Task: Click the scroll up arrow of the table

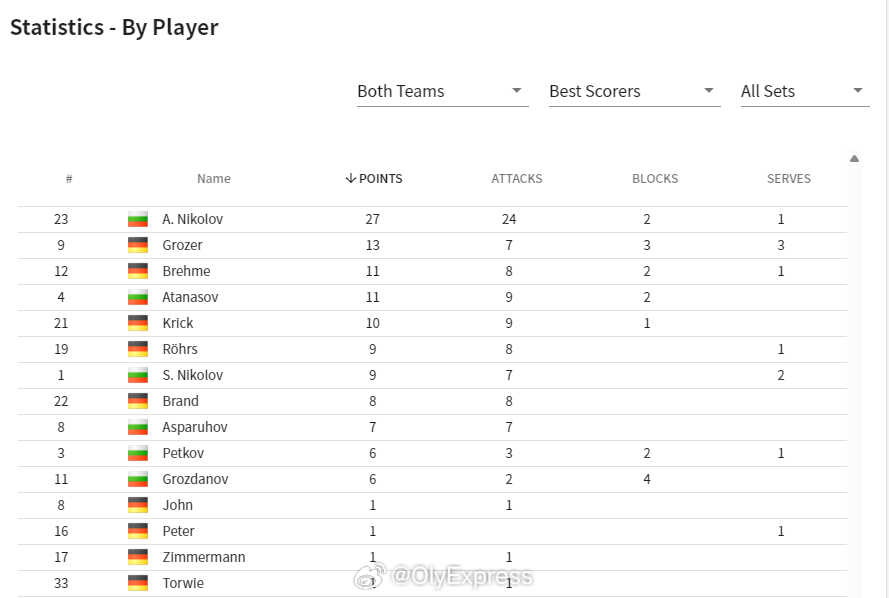Action: point(854,159)
